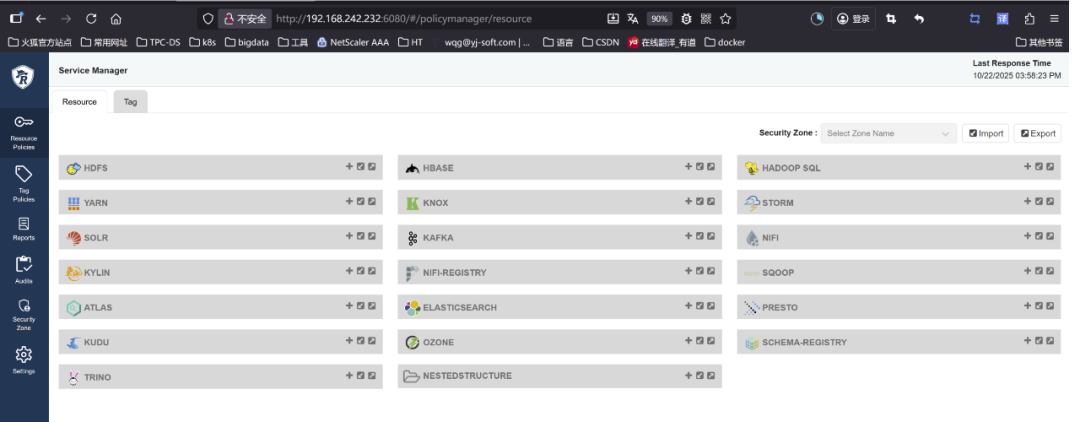The height and width of the screenshot is (422, 1080).
Task: Click the Import button near Security Zone
Action: [x=986, y=134]
